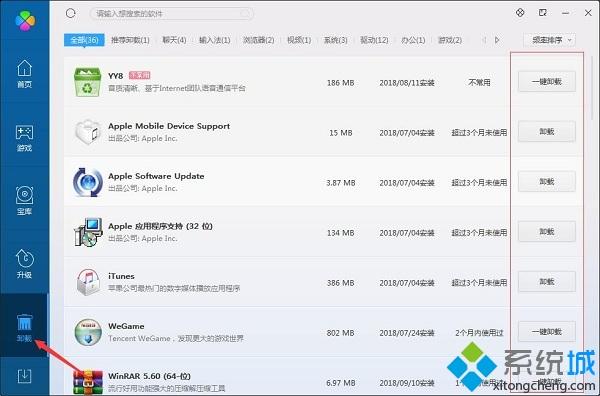
Task: Click the iTunes name text
Action: pos(121,276)
